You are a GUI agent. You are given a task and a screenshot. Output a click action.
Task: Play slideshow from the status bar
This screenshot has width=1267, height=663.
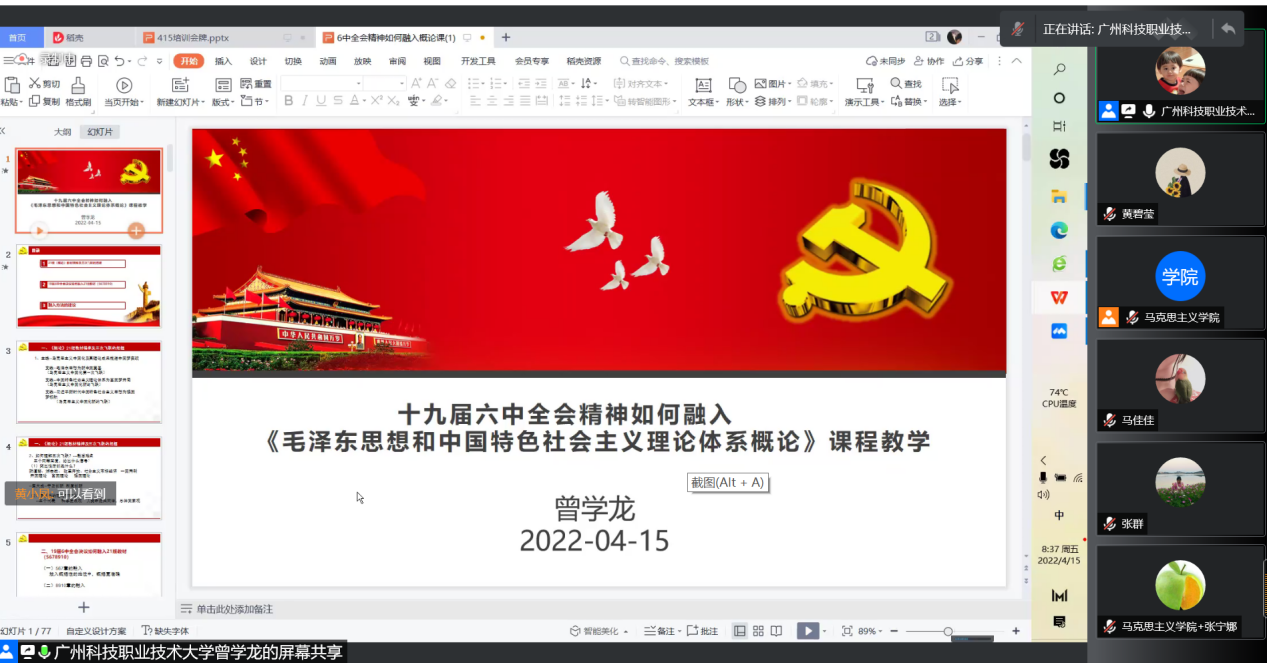[x=807, y=631]
